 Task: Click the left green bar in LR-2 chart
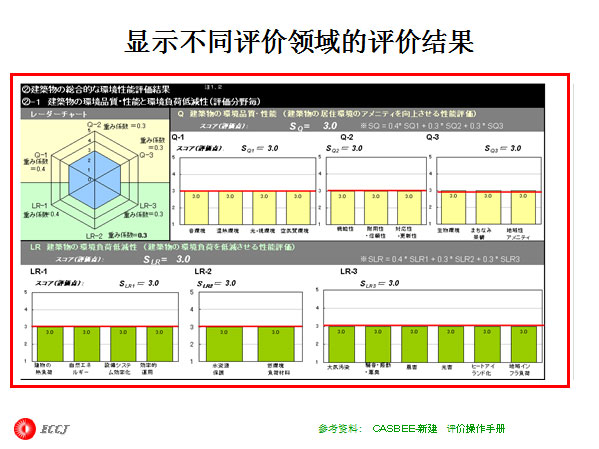click(x=224, y=344)
